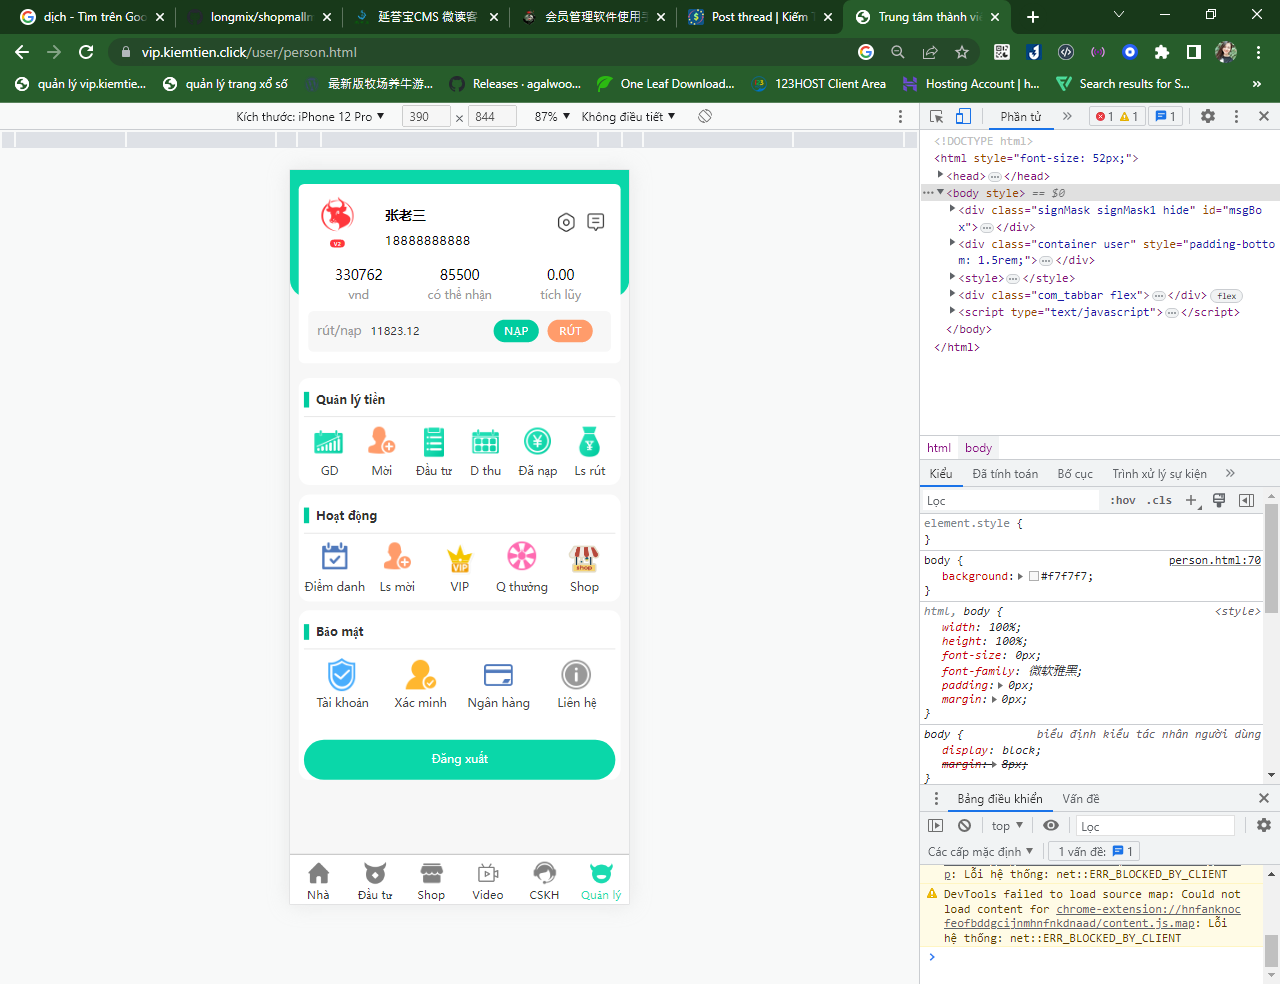Open the Tài khoản shield icon
The height and width of the screenshot is (984, 1280).
[342, 674]
